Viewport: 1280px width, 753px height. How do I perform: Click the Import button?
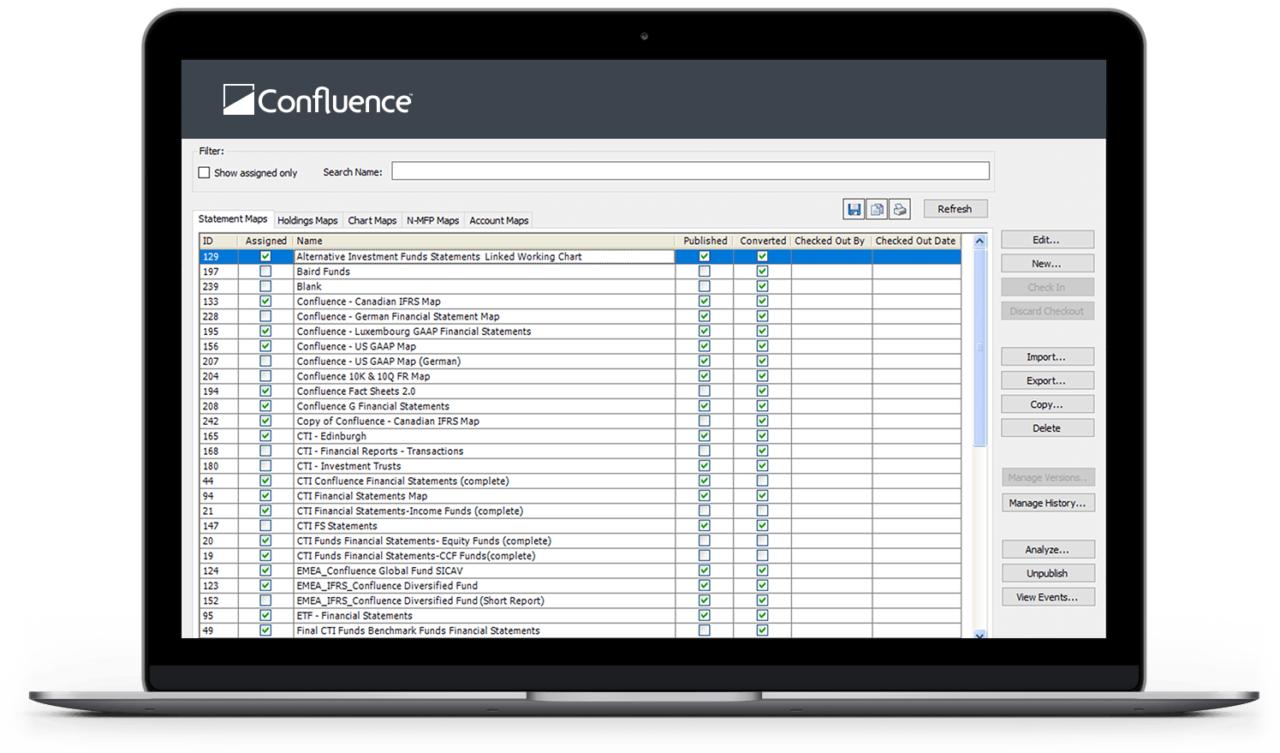pyautogui.click(x=1047, y=356)
